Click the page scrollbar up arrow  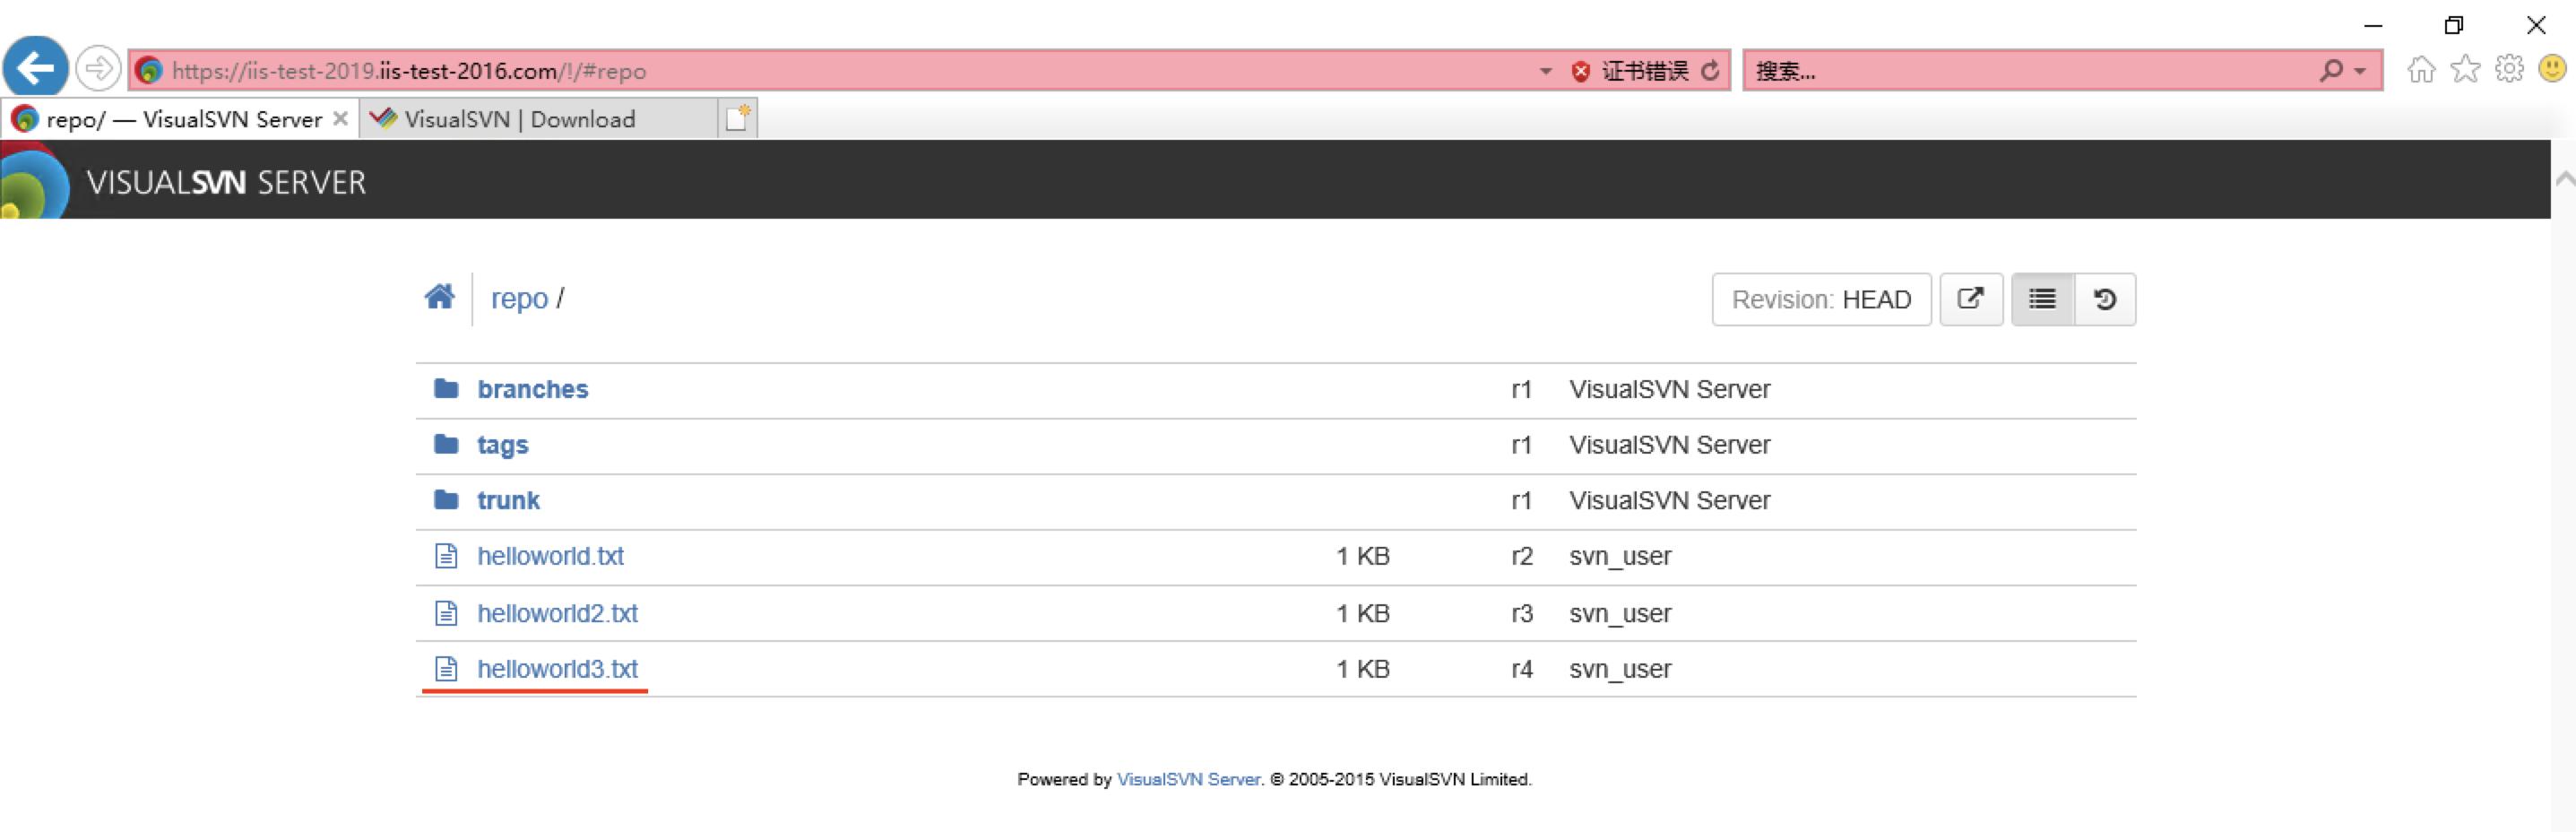[x=2564, y=180]
